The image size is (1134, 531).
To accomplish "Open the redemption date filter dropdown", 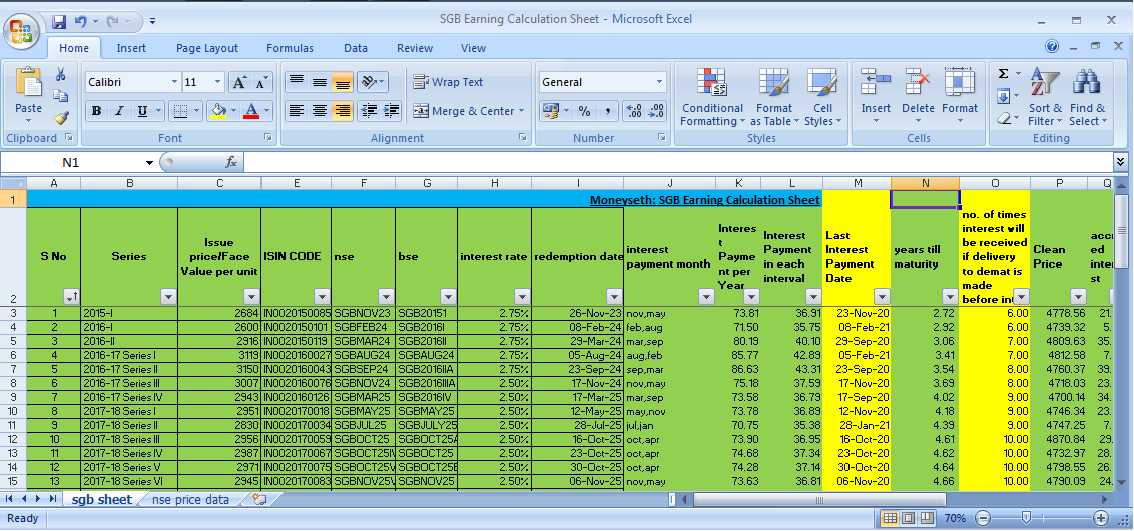I will point(614,296).
